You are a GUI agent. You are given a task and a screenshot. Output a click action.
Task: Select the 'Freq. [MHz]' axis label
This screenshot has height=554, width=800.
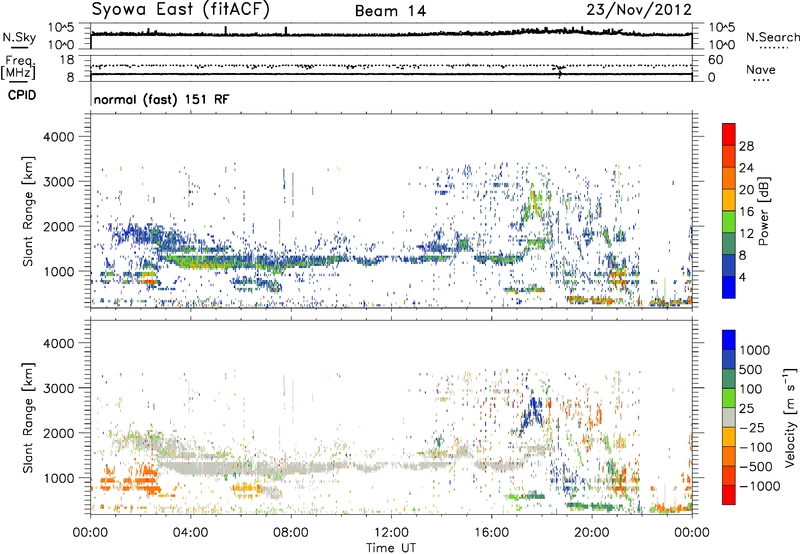point(18,67)
